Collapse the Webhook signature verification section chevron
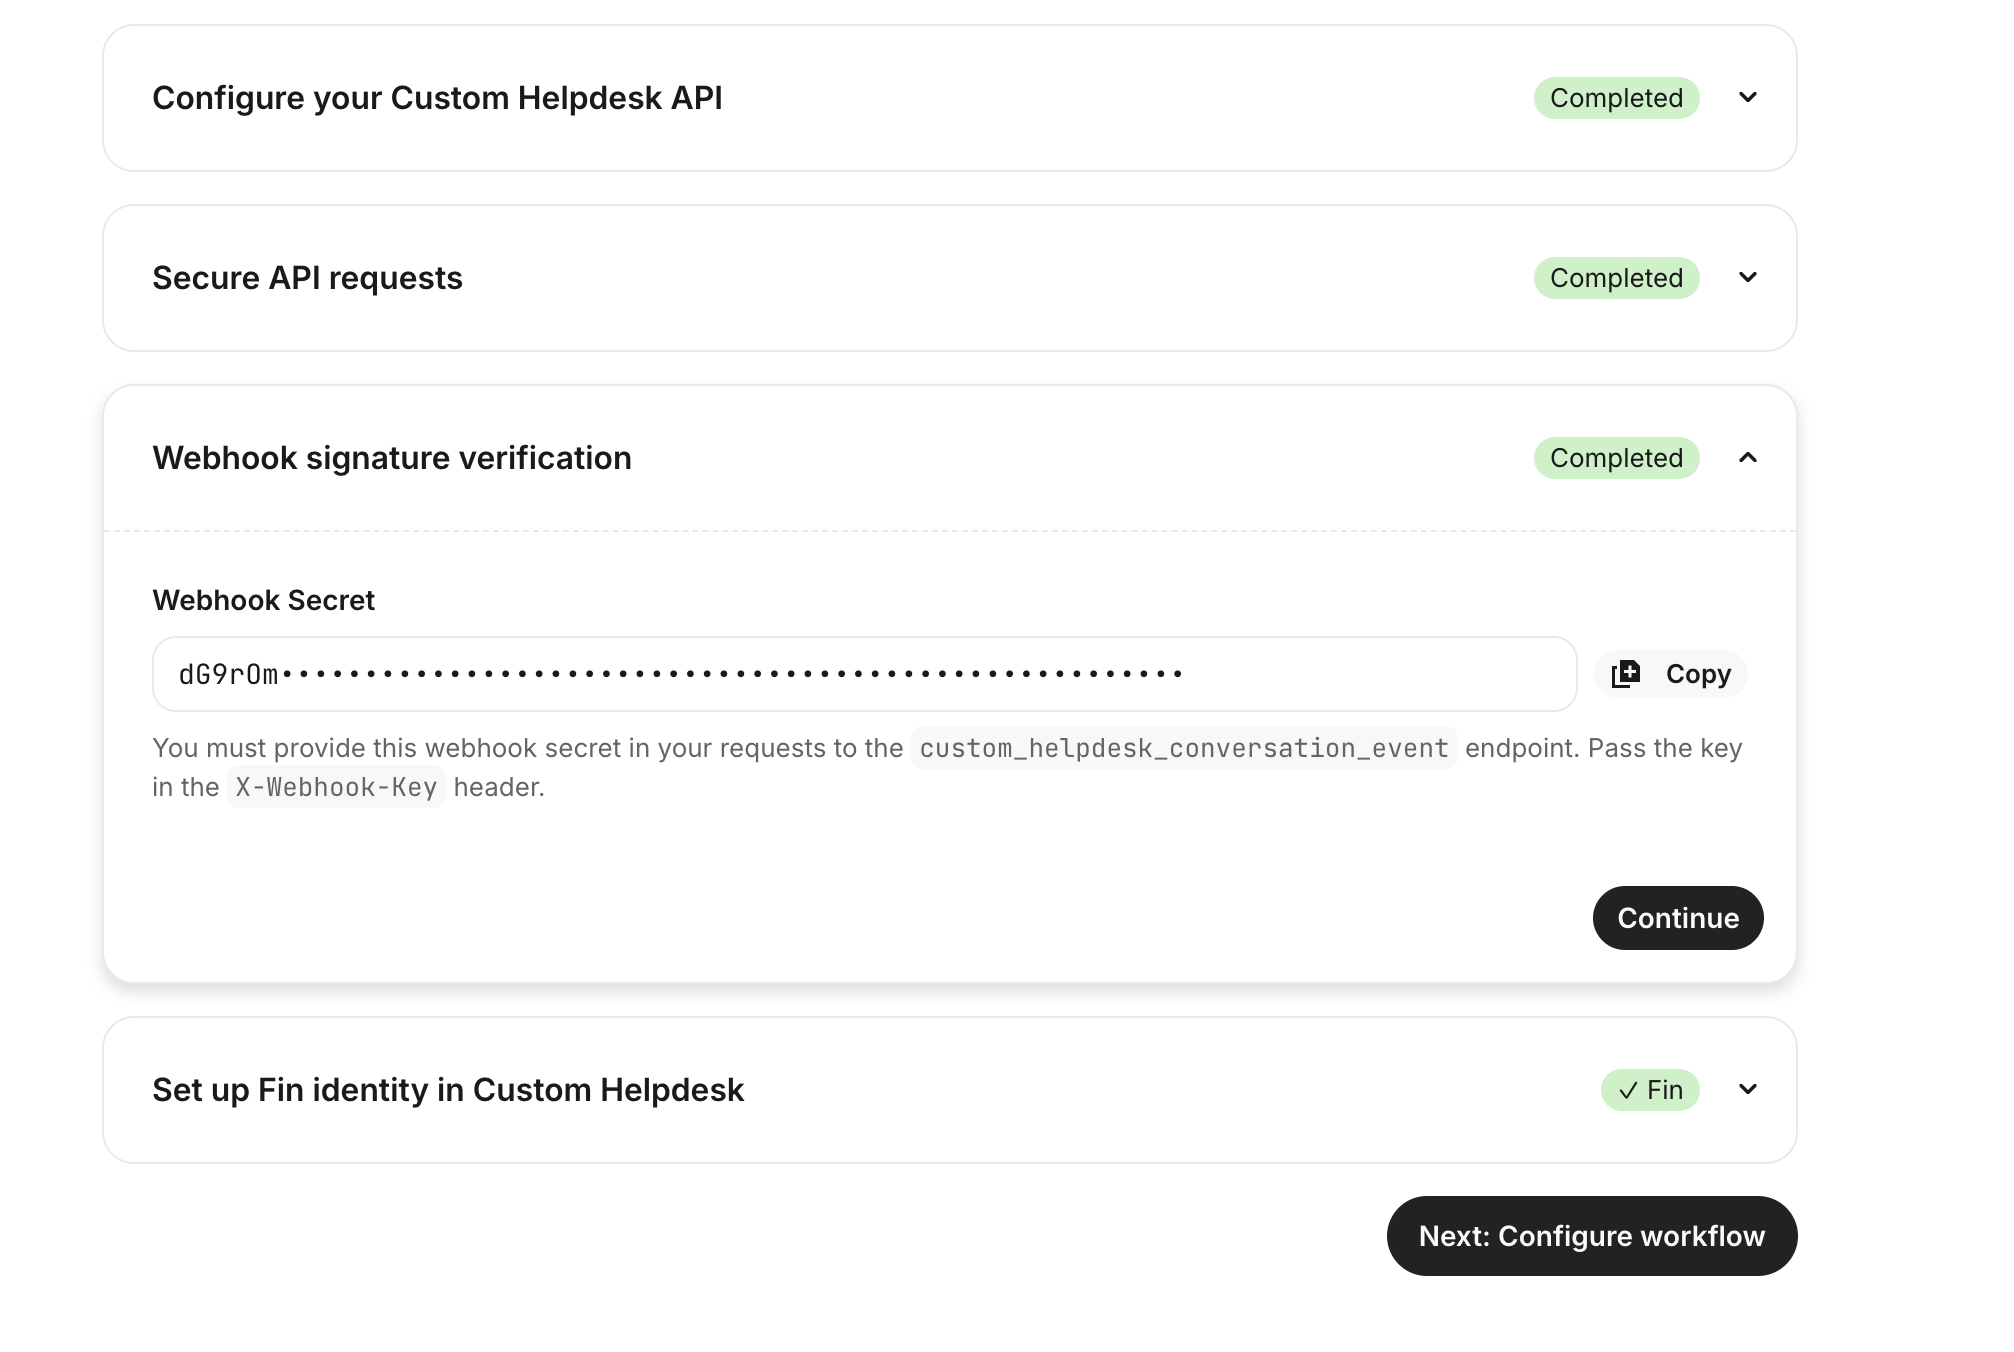Image resolution: width=2014 pixels, height=1352 pixels. tap(1748, 458)
